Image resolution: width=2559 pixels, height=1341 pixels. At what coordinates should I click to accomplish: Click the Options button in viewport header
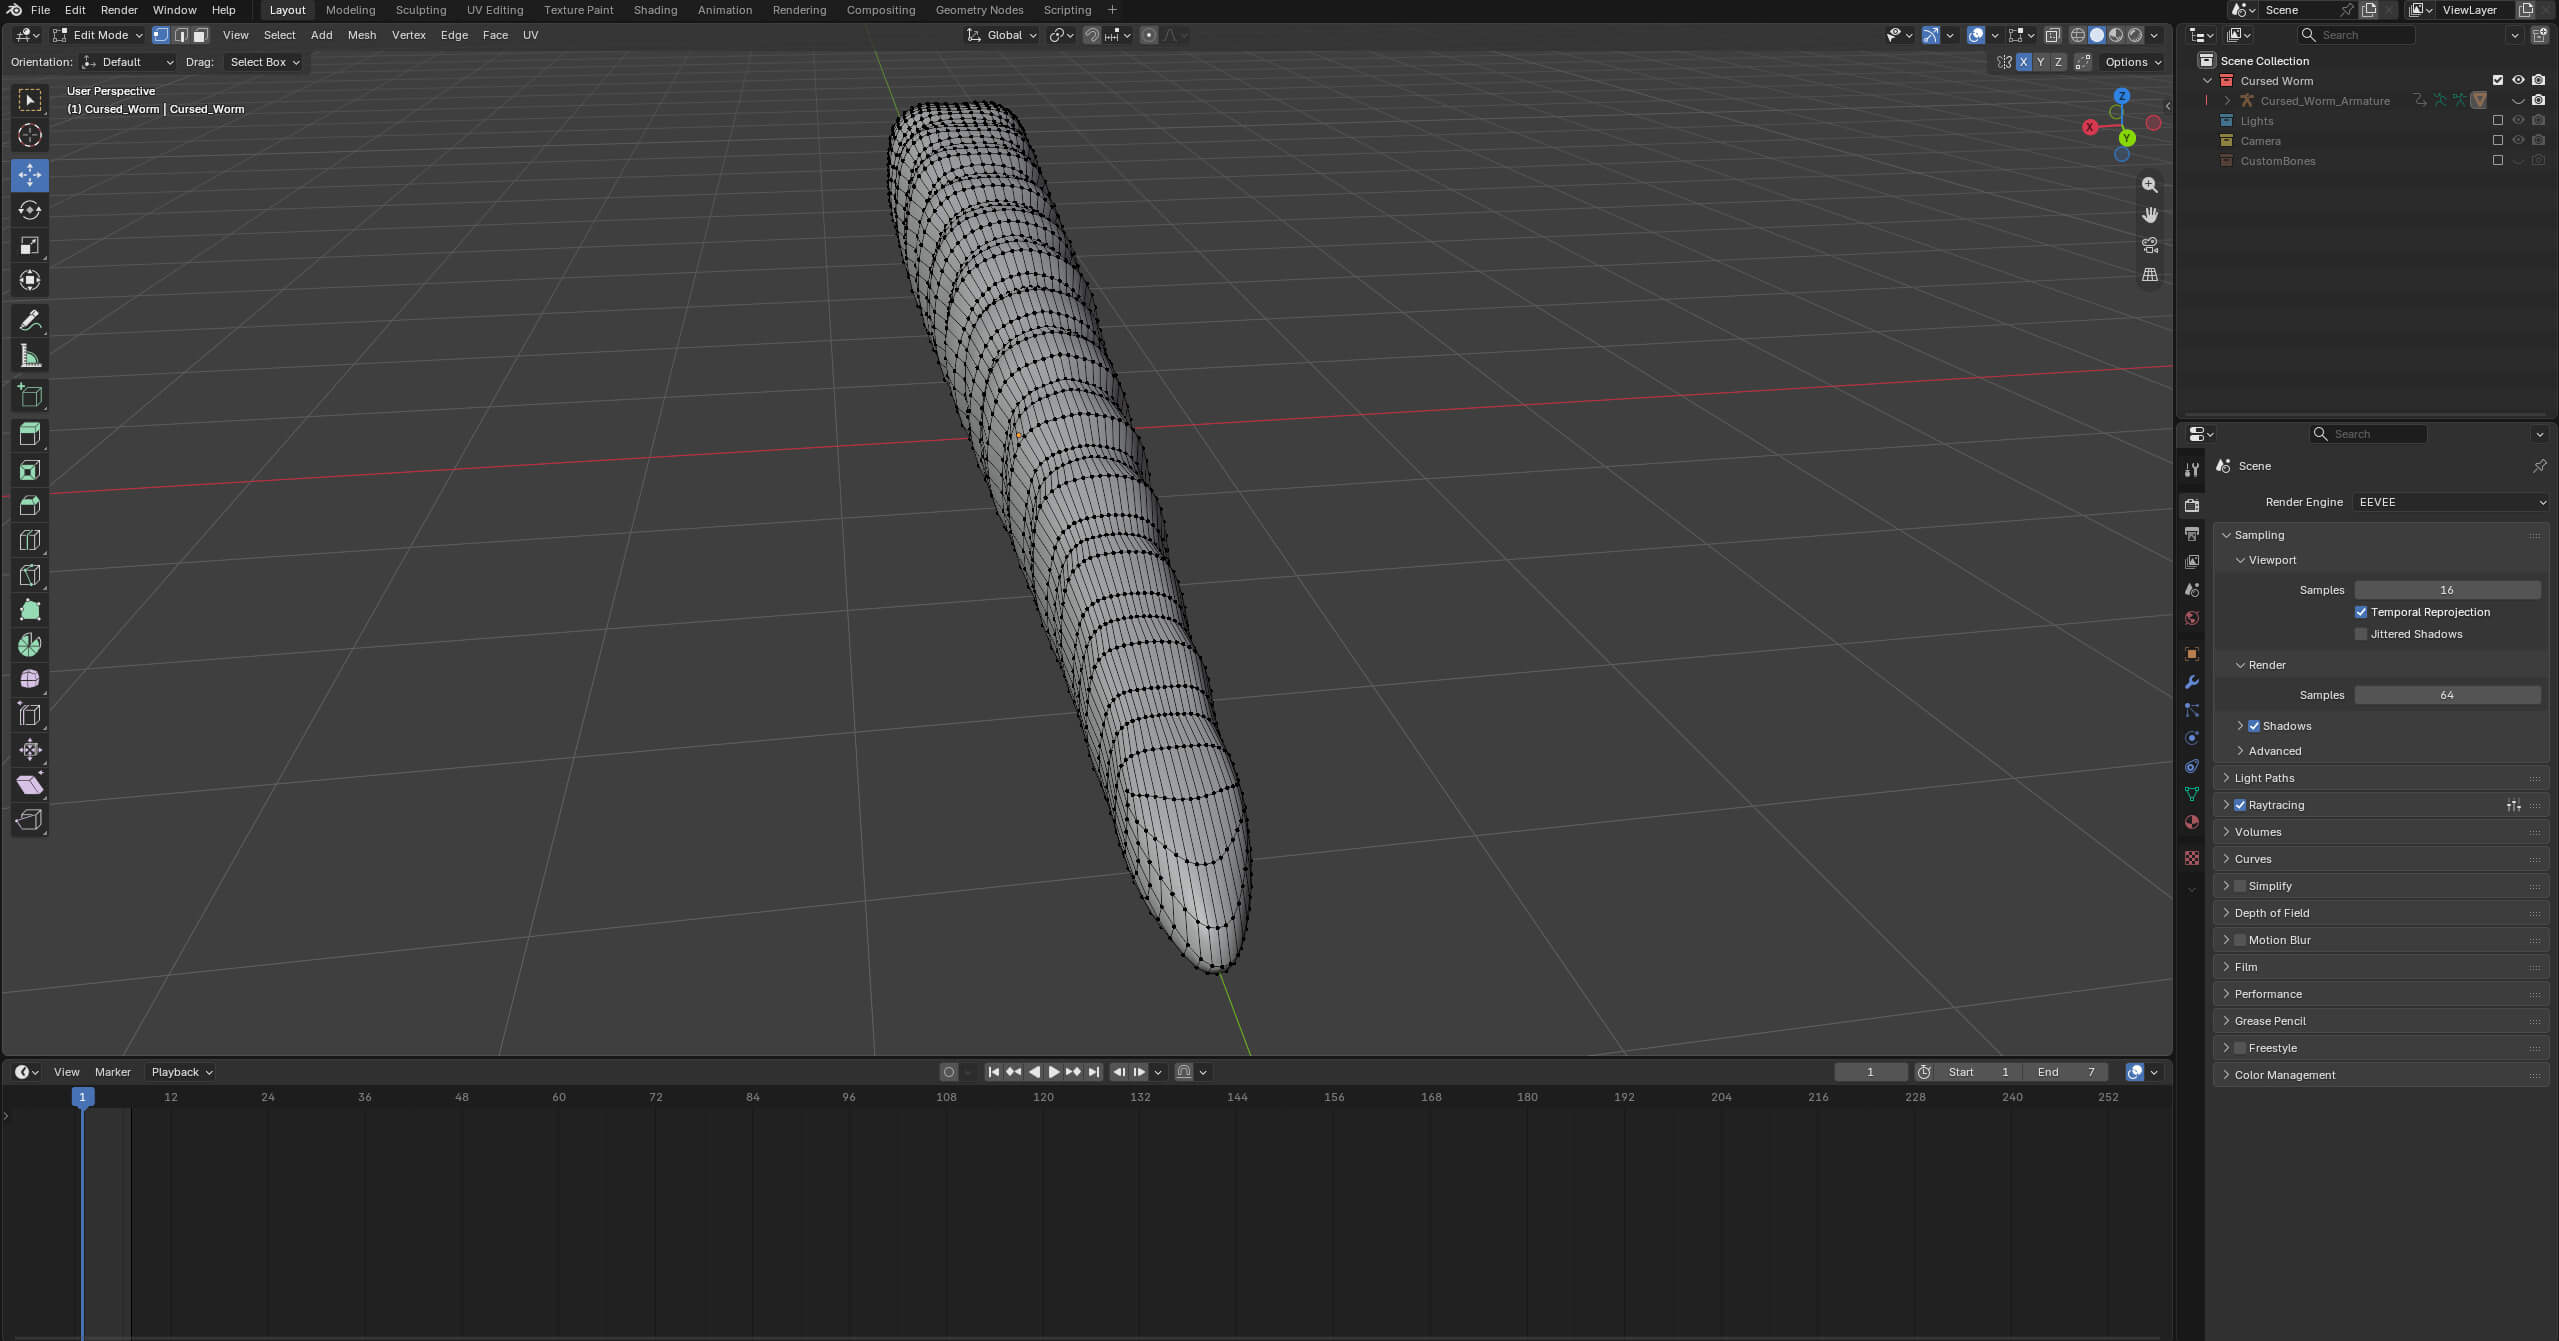[x=2133, y=62]
